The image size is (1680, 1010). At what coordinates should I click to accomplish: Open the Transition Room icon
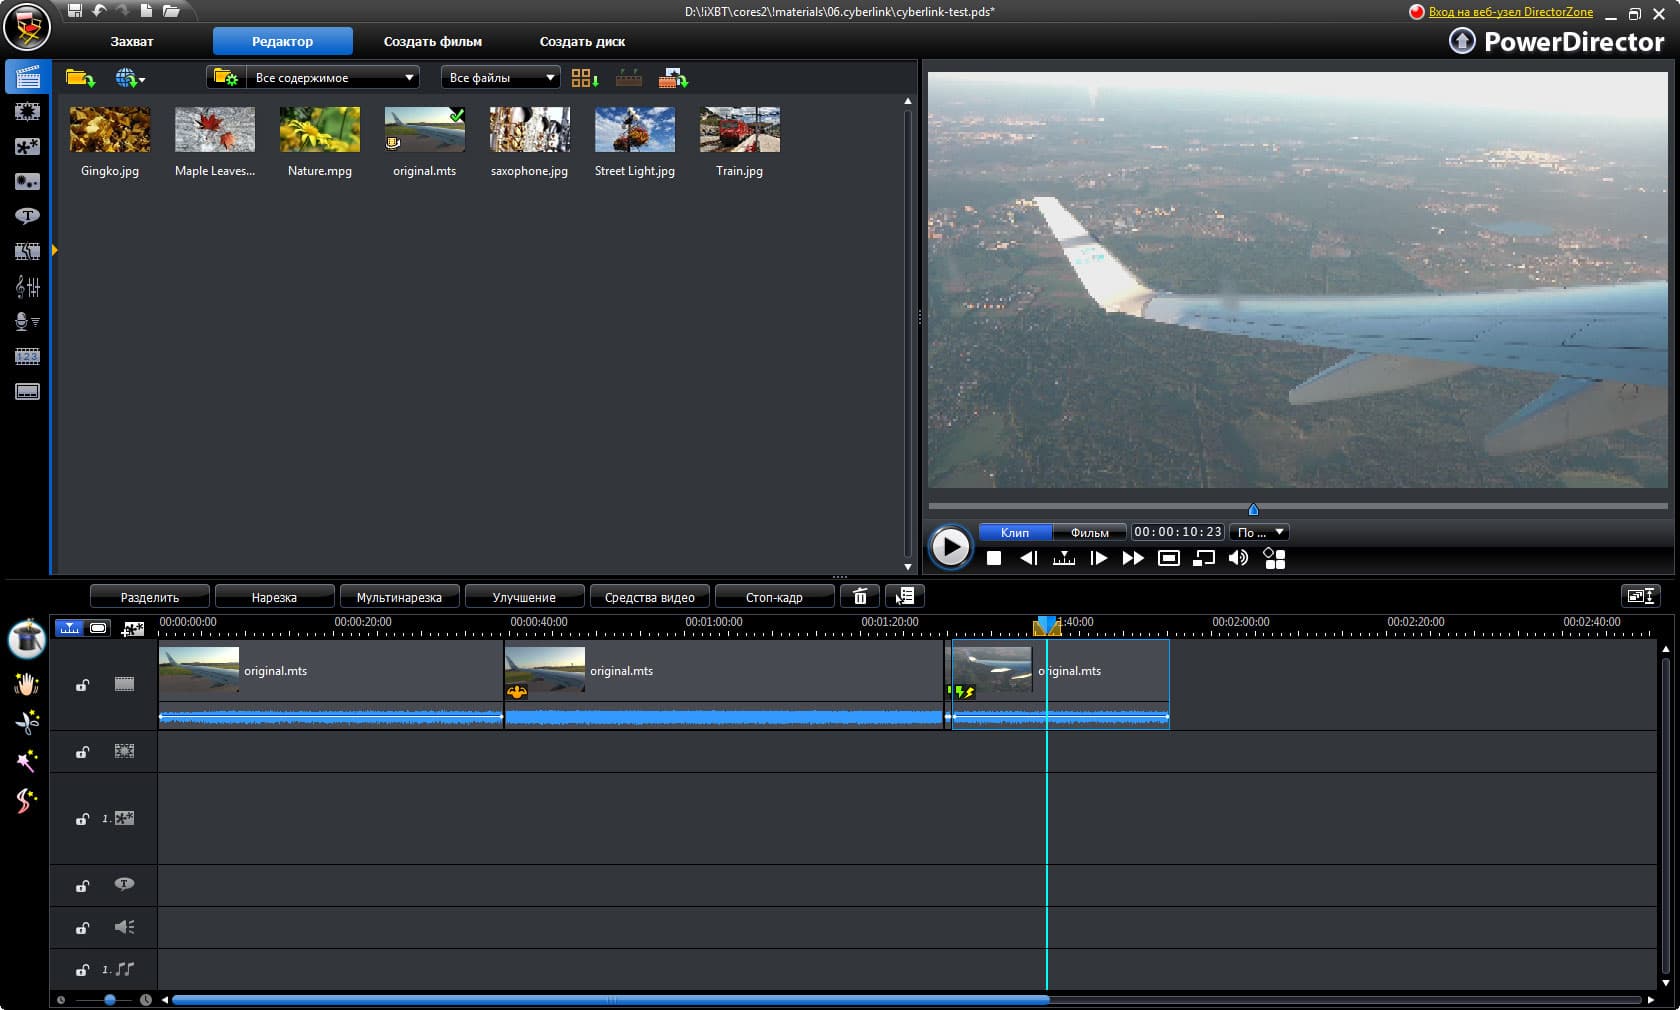pyautogui.click(x=27, y=251)
